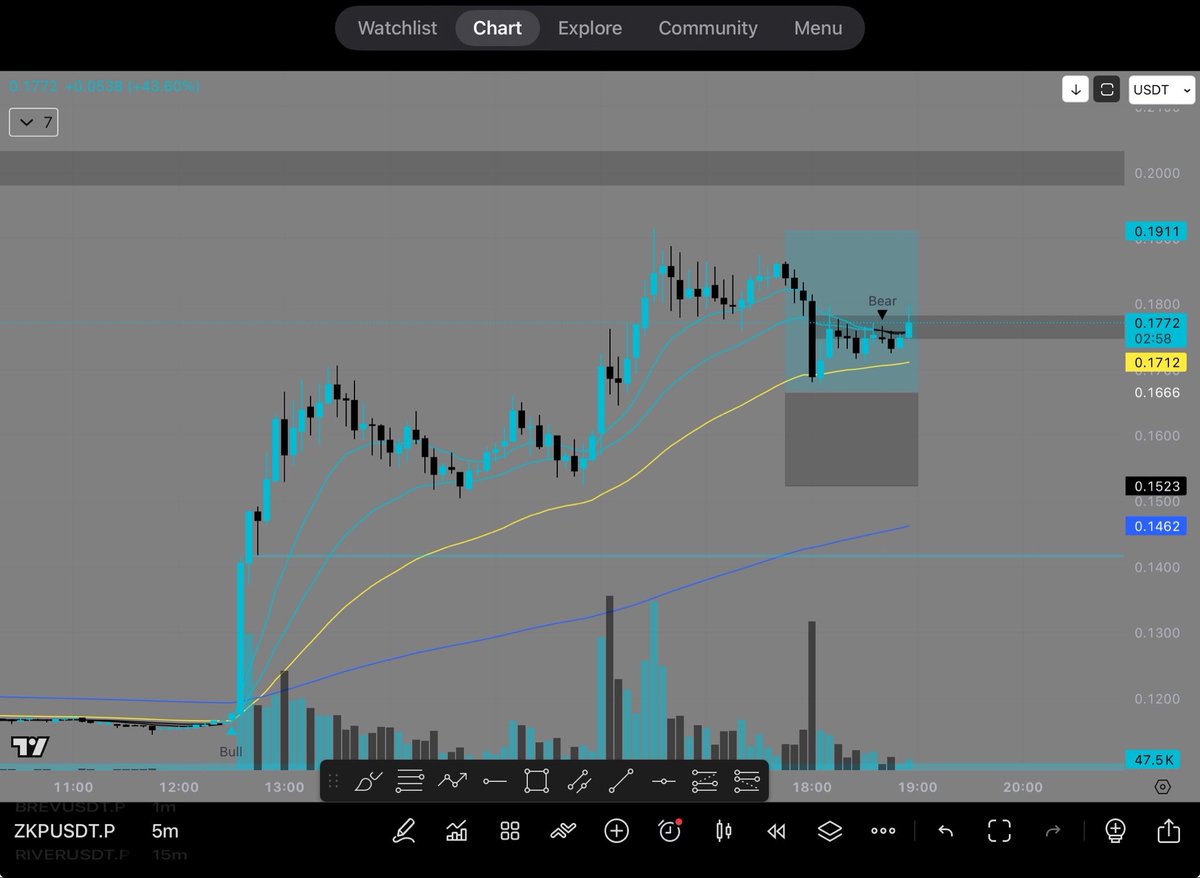Toggle the square brackets button beside USDT

[1106, 89]
